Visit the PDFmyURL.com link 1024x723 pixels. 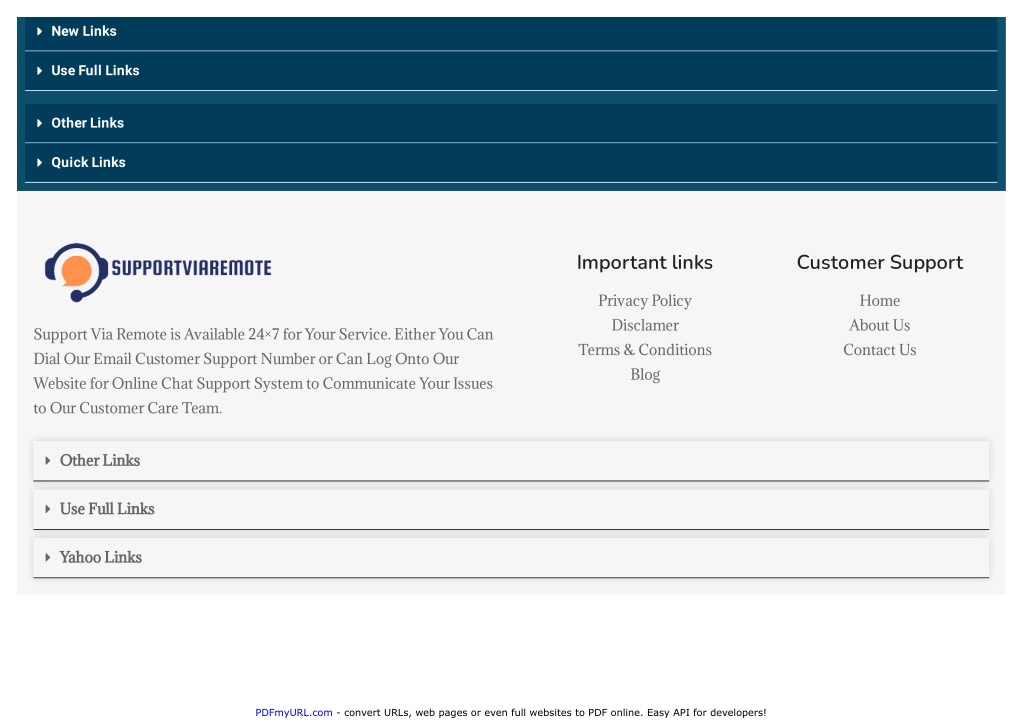tap(293, 713)
